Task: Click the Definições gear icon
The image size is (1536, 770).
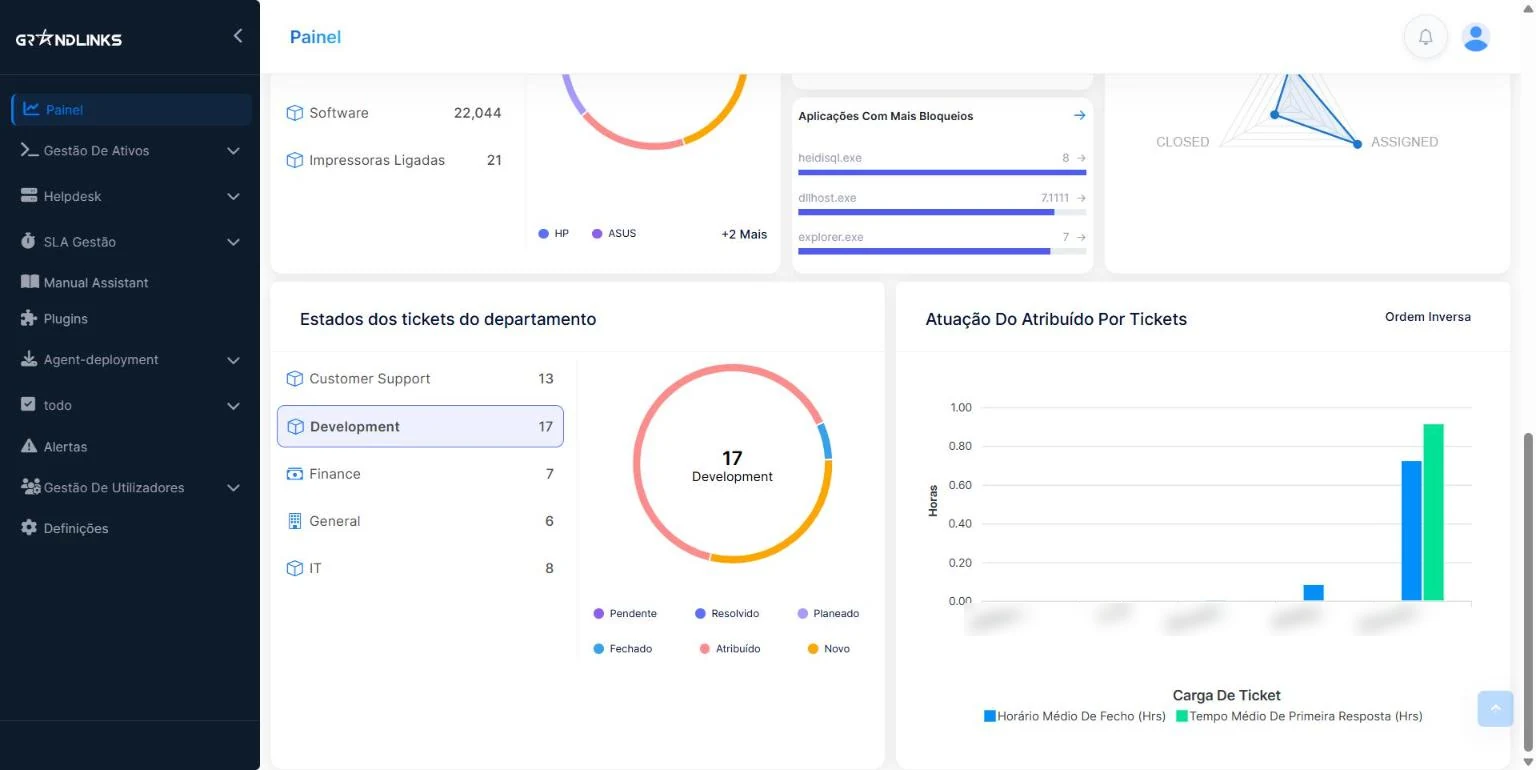Action: pyautogui.click(x=29, y=527)
